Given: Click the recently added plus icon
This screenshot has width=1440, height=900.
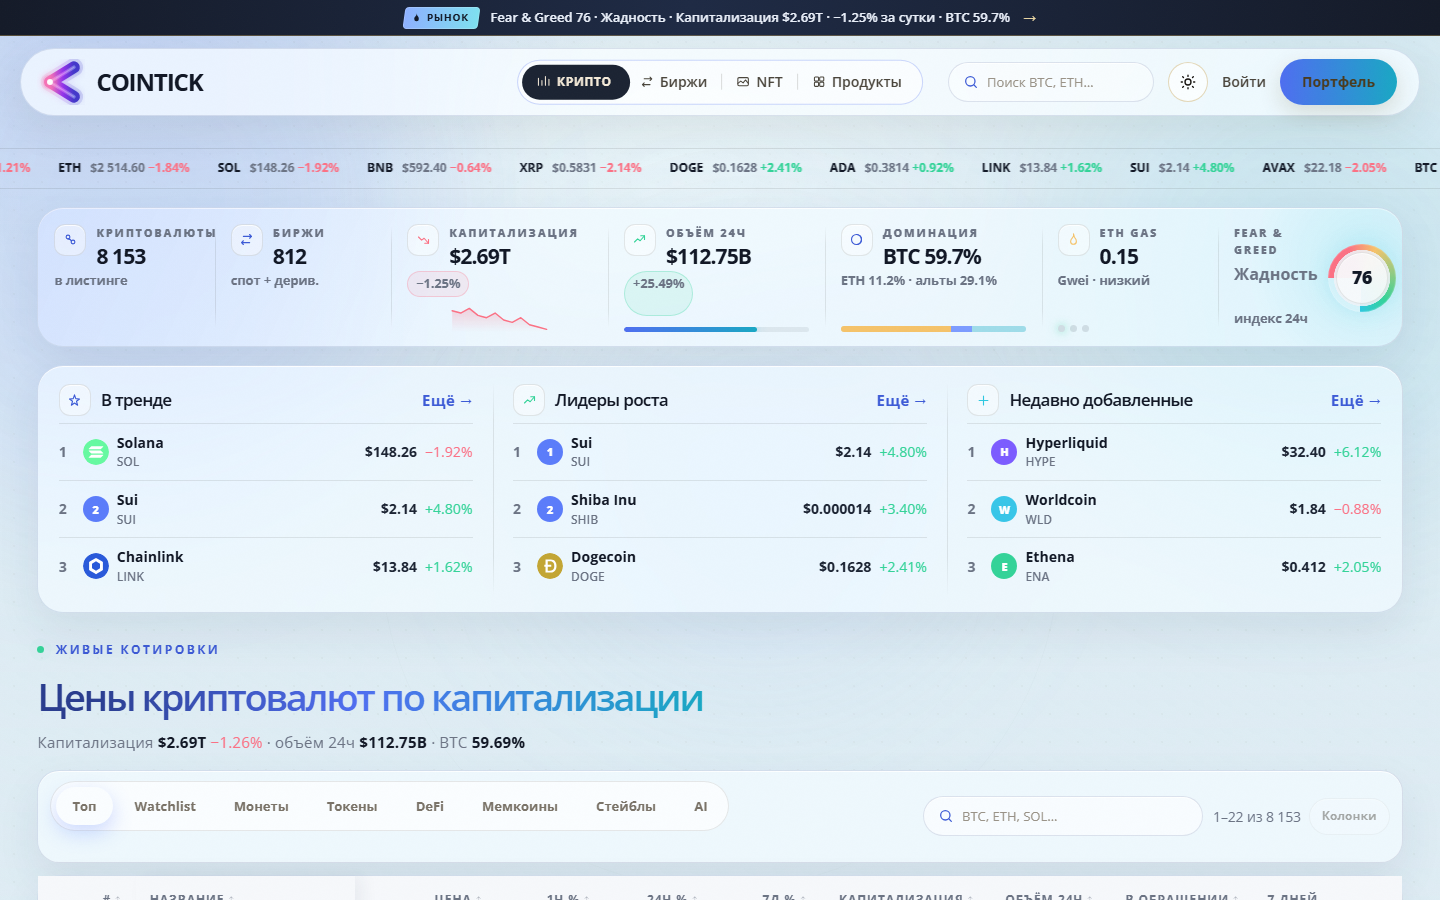Looking at the screenshot, I should [x=983, y=400].
